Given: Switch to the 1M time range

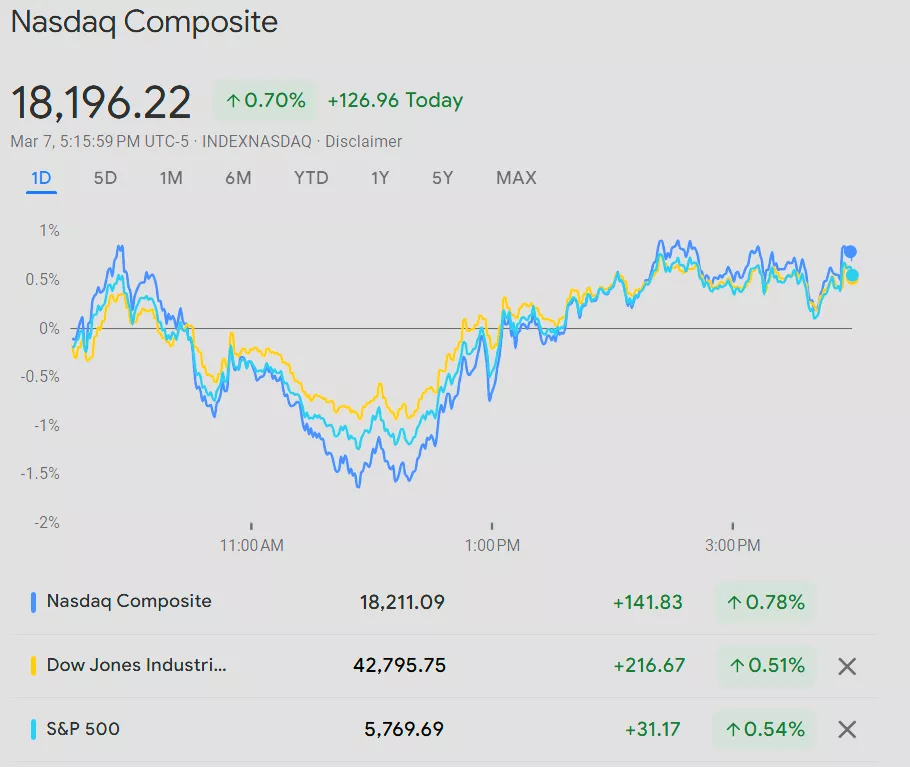Looking at the screenshot, I should click(171, 178).
